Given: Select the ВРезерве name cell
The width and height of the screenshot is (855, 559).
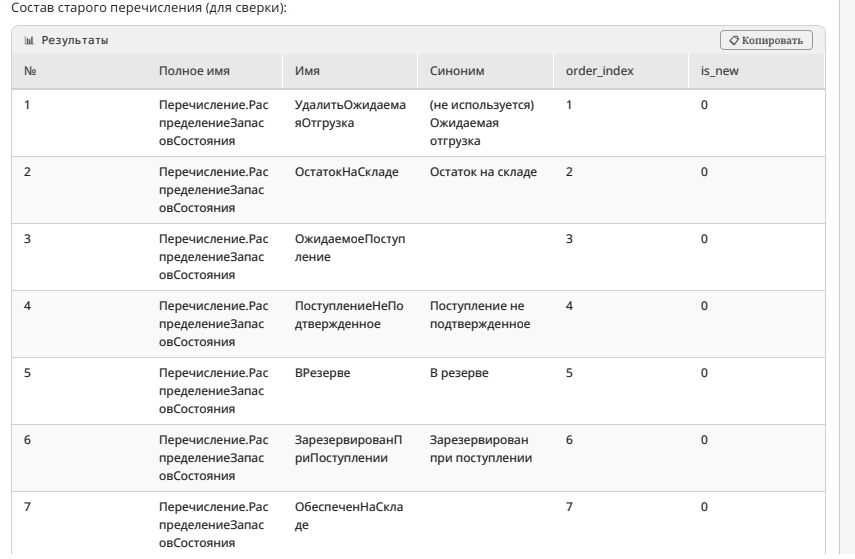Looking at the screenshot, I should pyautogui.click(x=350, y=391).
